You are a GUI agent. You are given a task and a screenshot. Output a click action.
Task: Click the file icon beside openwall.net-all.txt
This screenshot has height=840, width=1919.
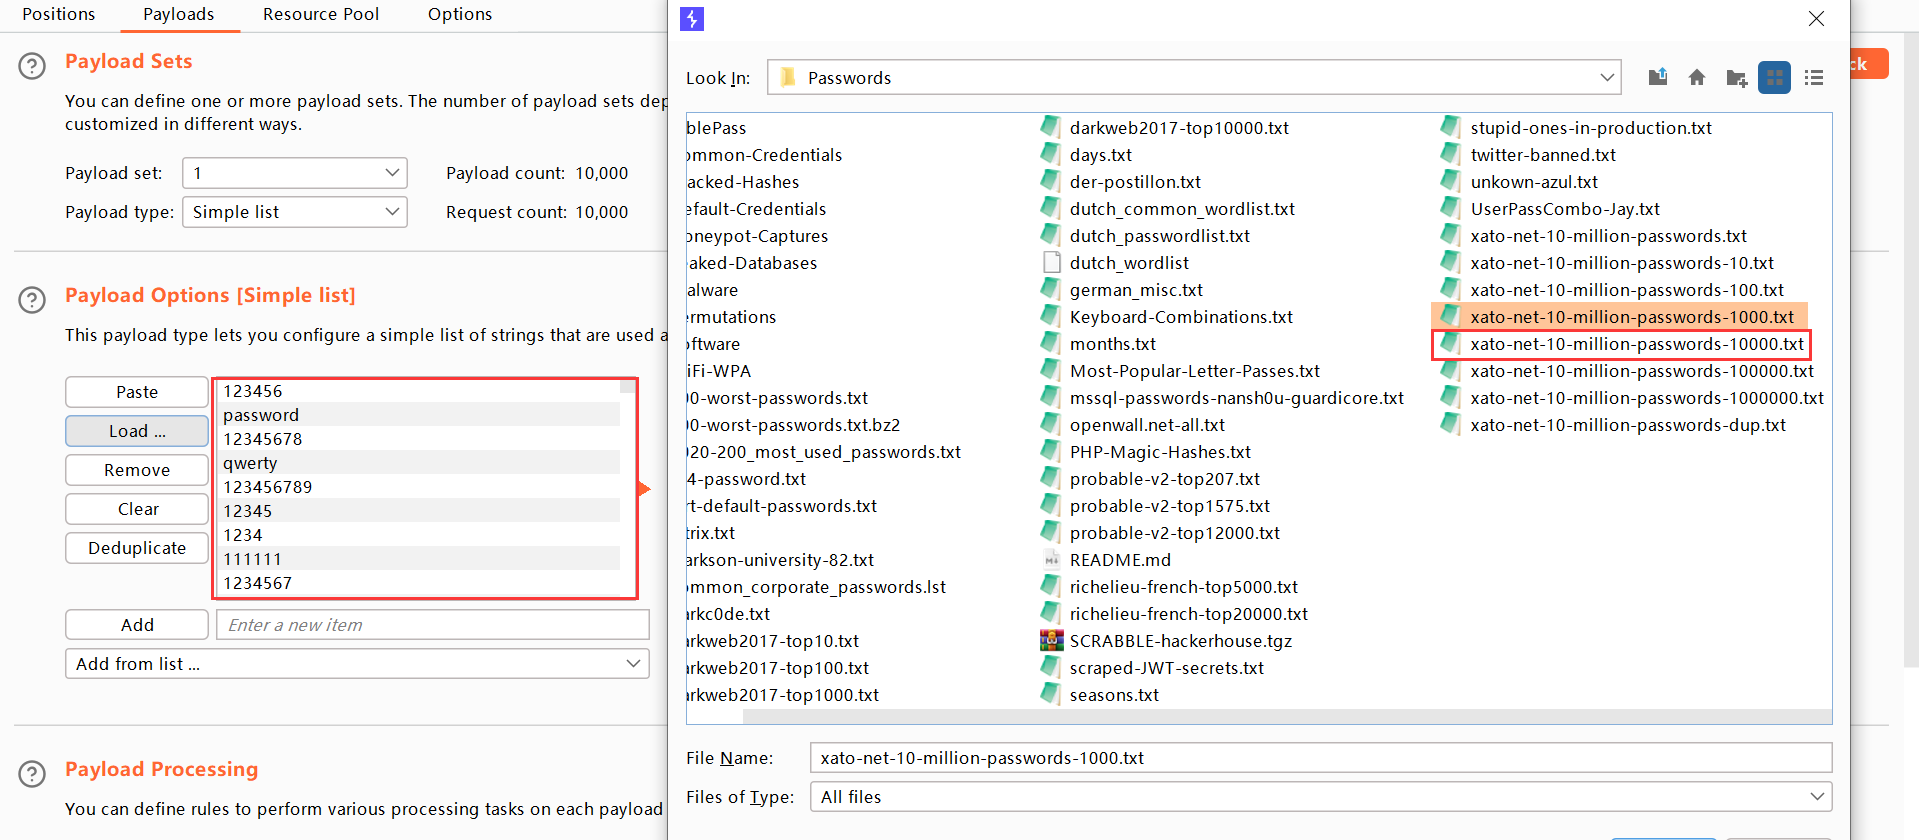pyautogui.click(x=1051, y=424)
